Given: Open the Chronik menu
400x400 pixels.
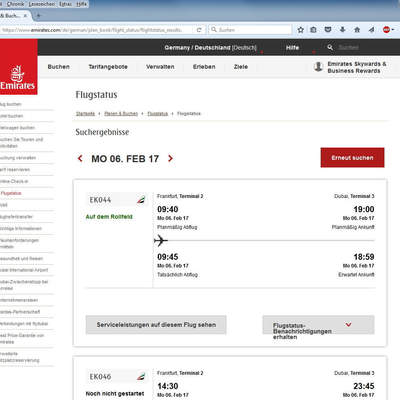Looking at the screenshot, I should point(15,4).
